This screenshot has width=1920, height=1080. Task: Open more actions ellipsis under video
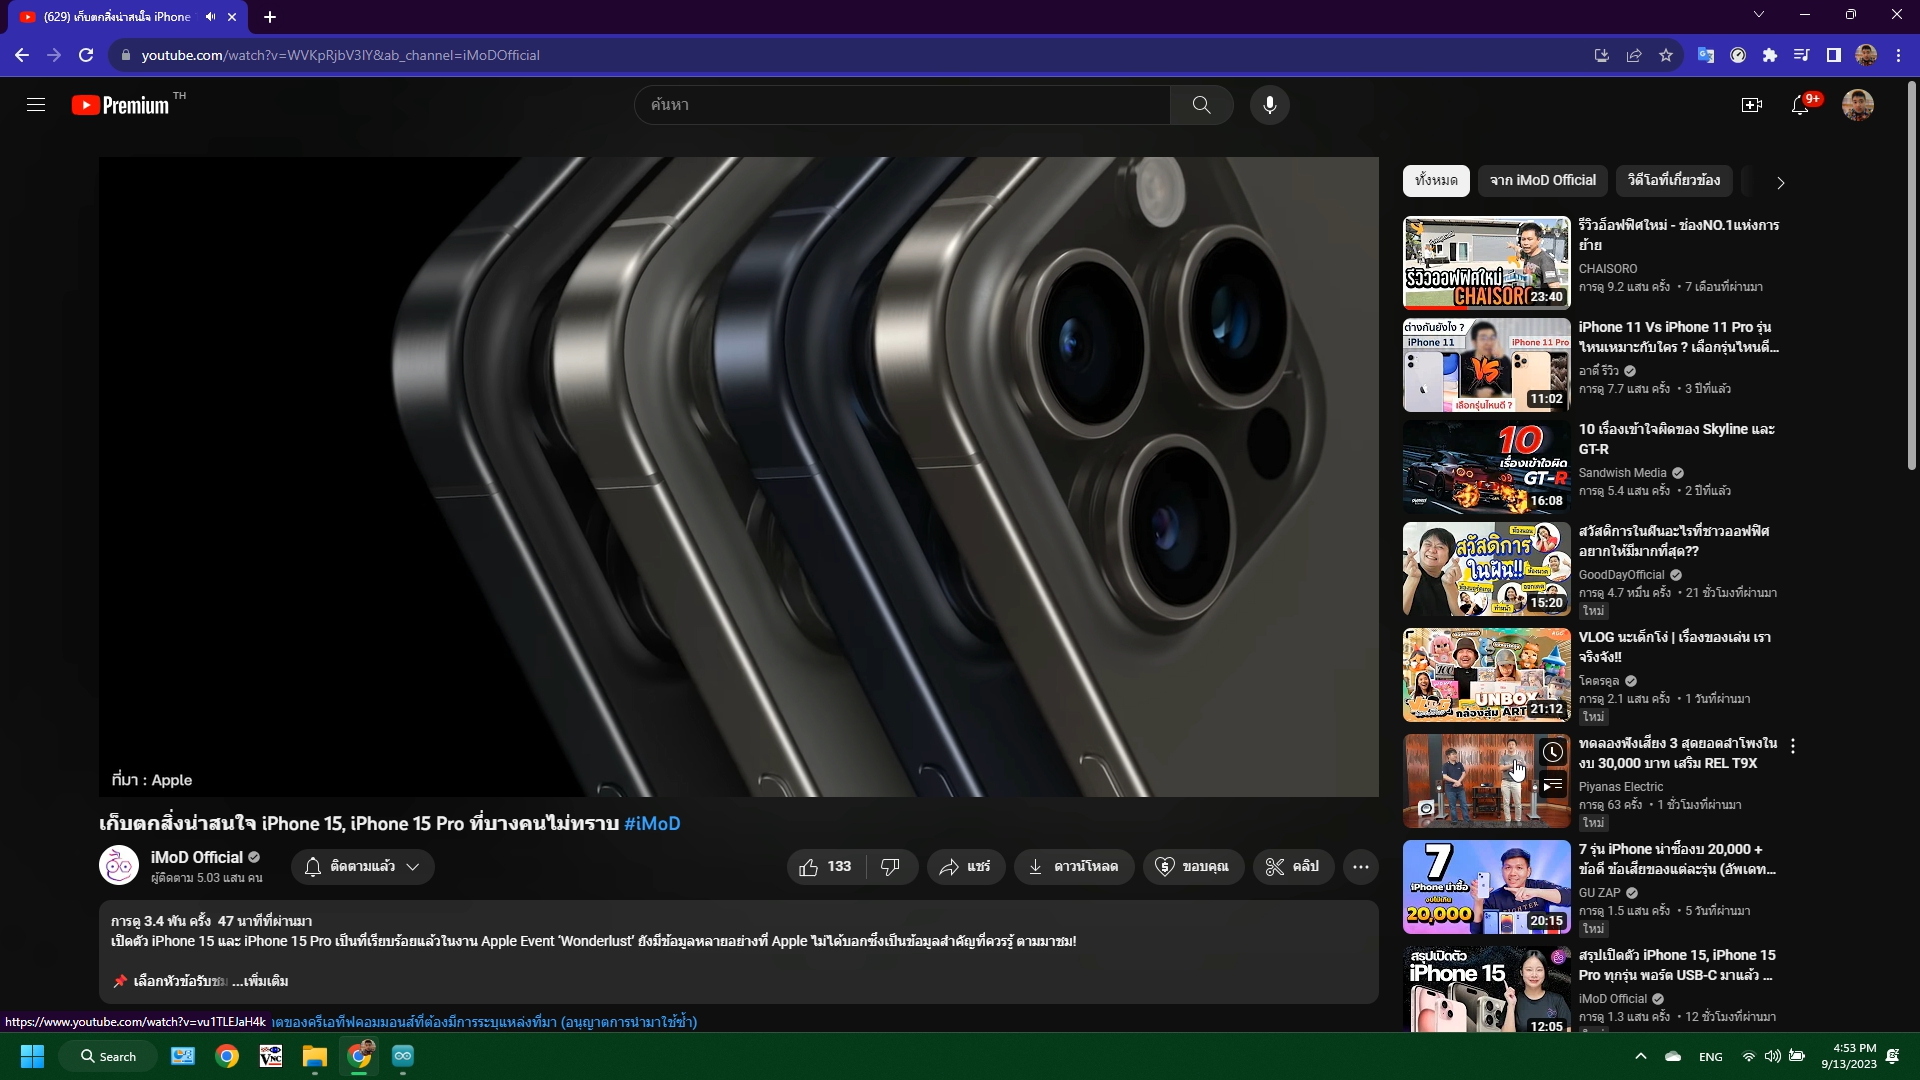(x=1361, y=867)
